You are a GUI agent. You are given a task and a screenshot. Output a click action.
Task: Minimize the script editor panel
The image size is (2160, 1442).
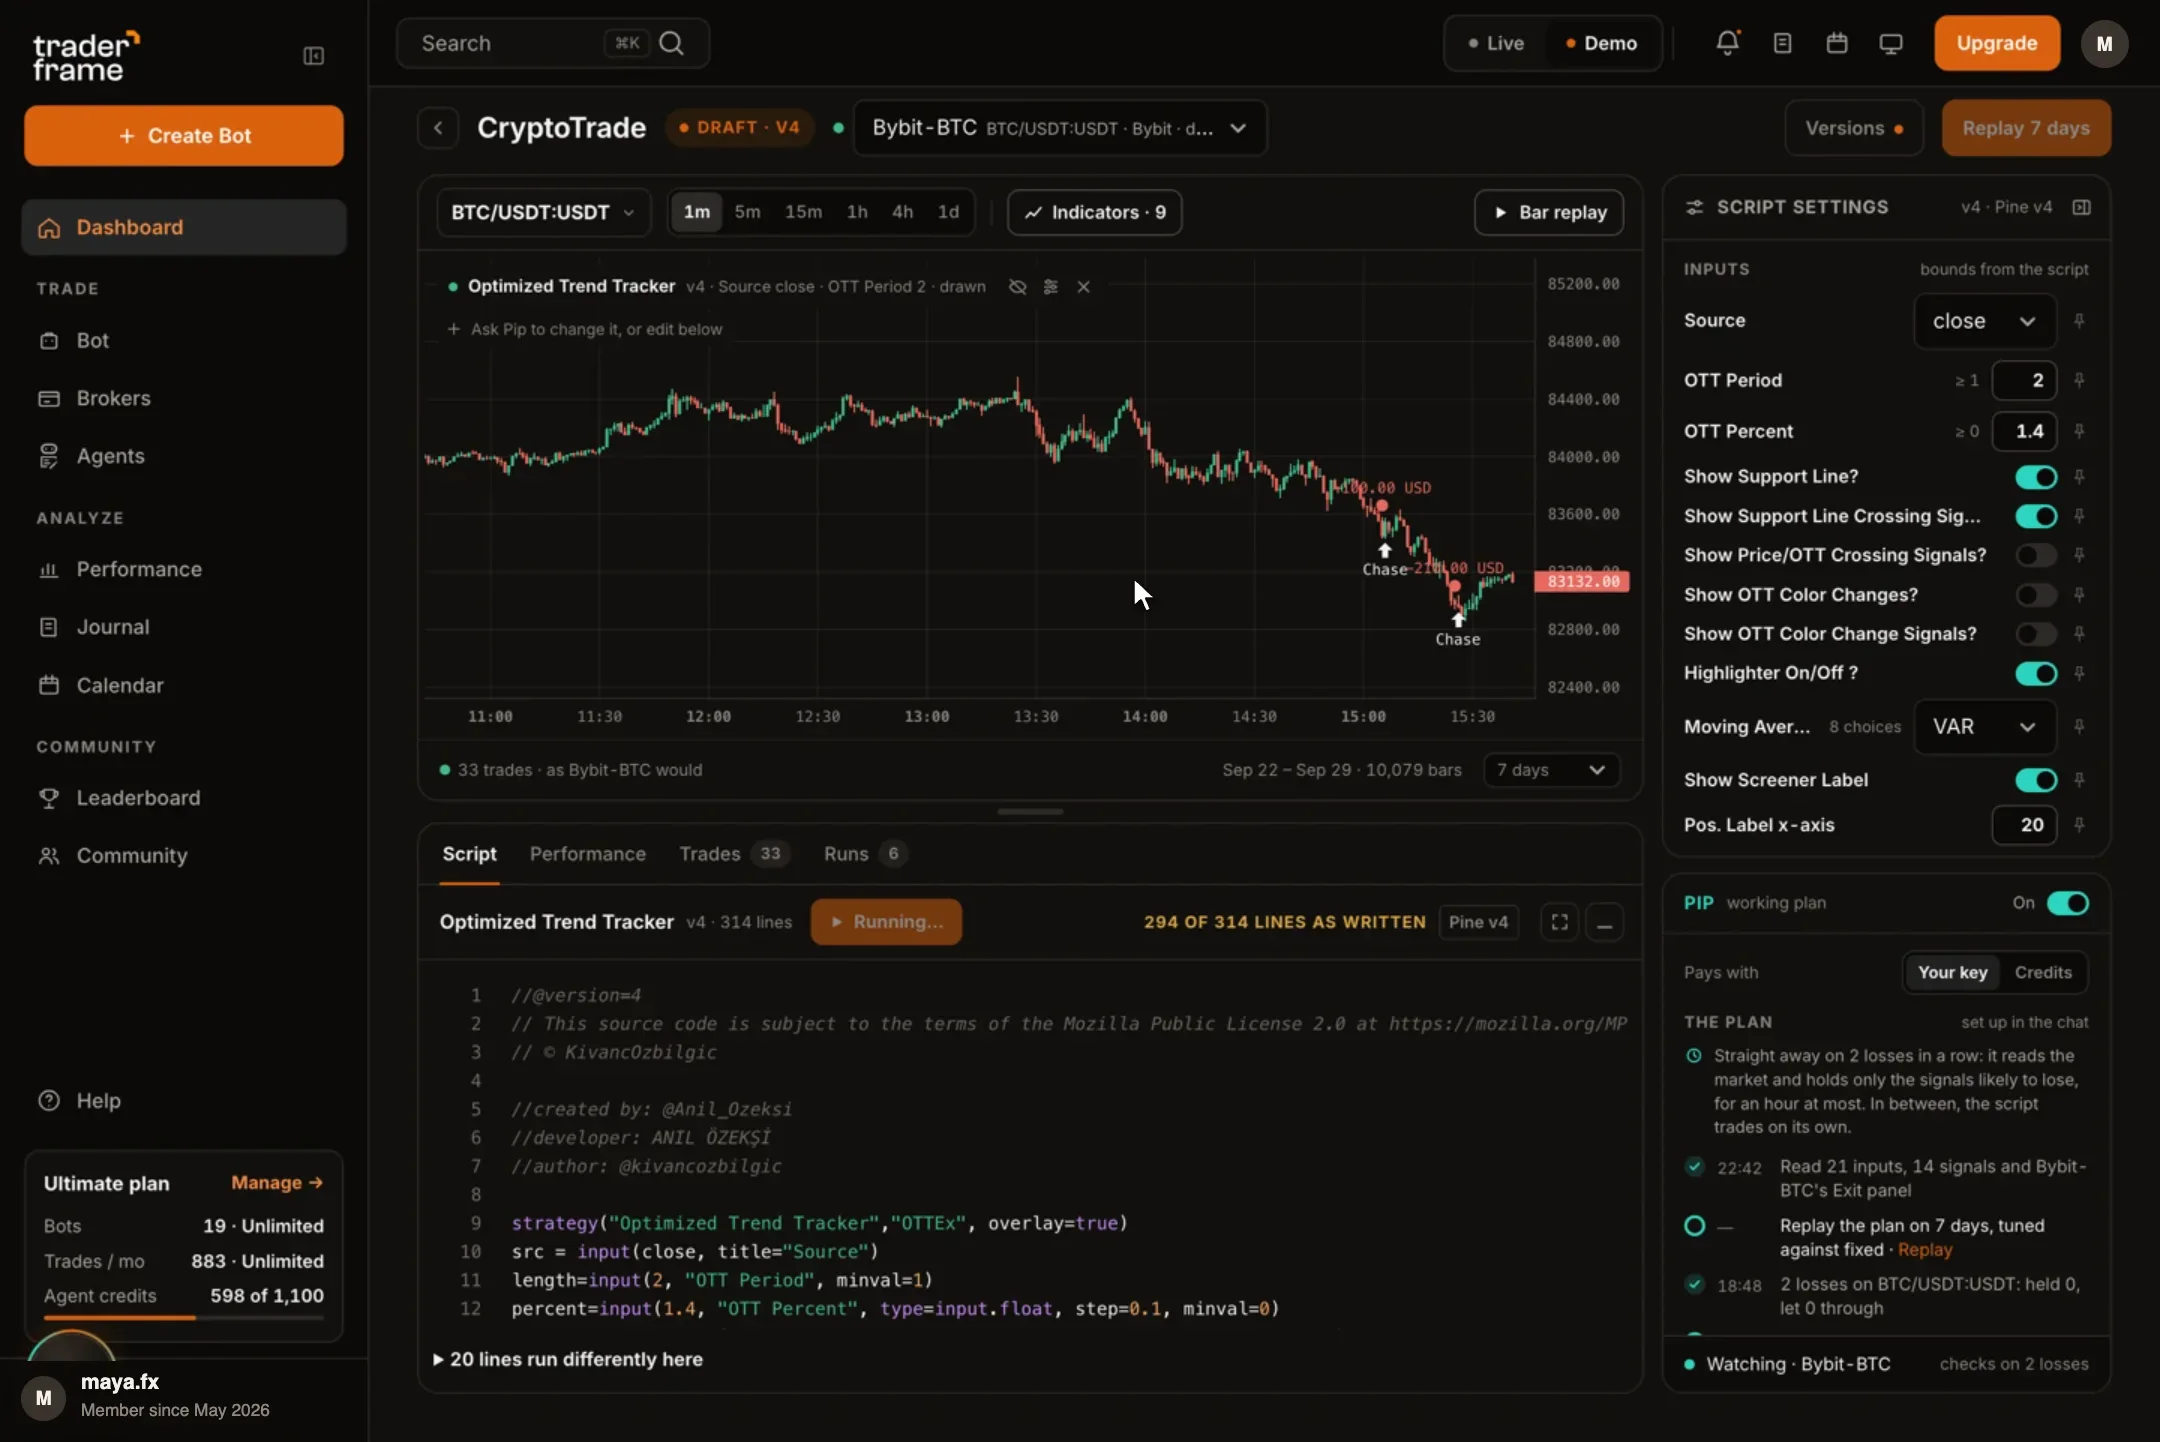pos(1604,922)
